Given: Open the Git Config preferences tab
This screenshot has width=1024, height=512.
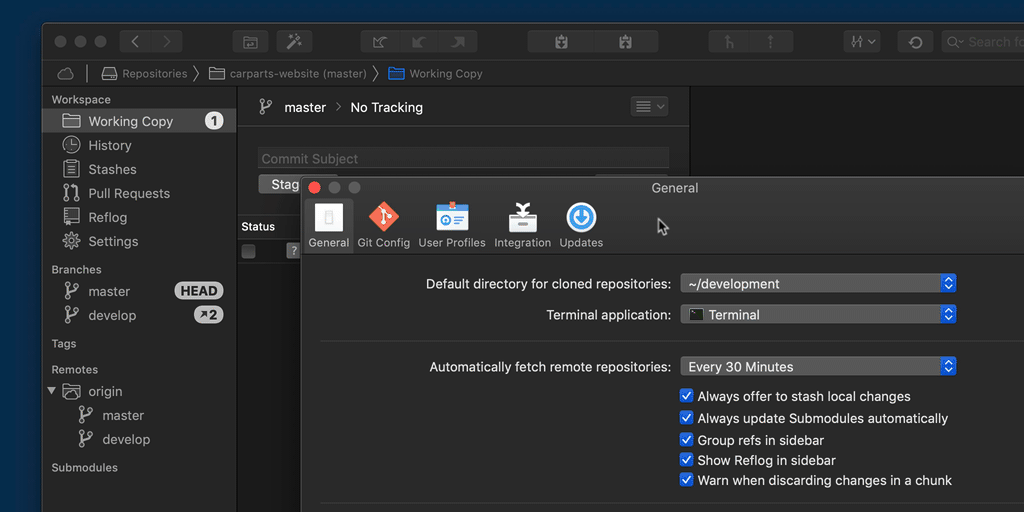Looking at the screenshot, I should [x=384, y=225].
